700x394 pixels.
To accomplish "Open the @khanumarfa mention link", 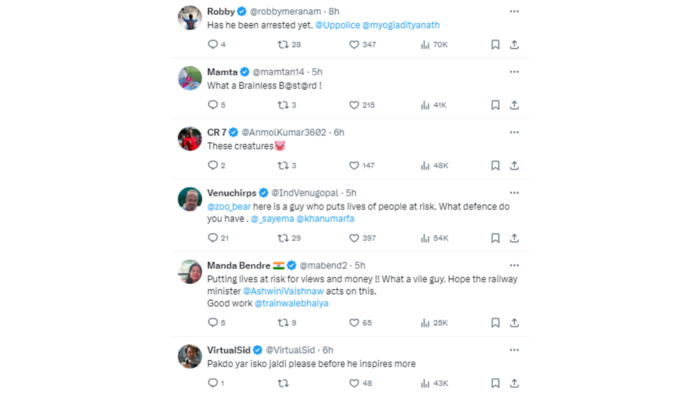I will (x=325, y=219).
